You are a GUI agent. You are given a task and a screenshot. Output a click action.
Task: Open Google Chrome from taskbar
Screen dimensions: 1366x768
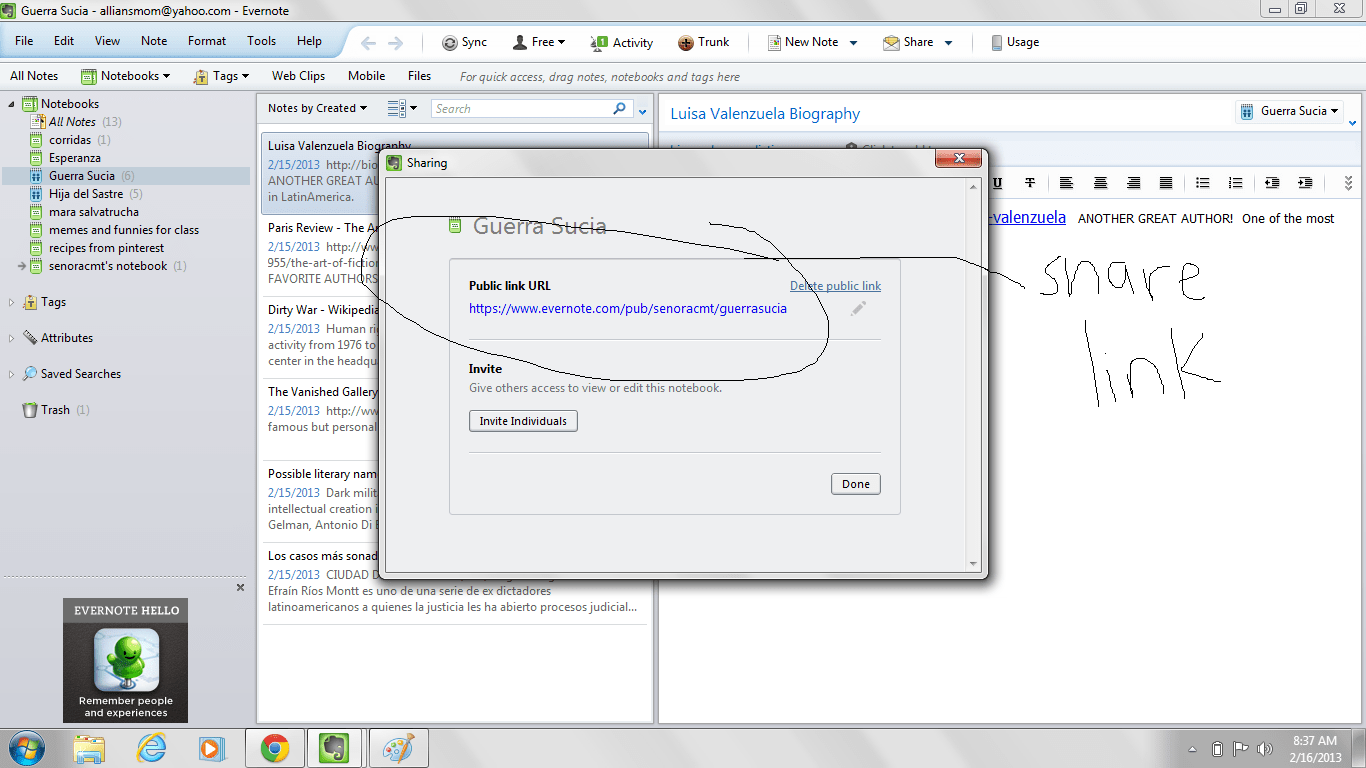[x=275, y=748]
